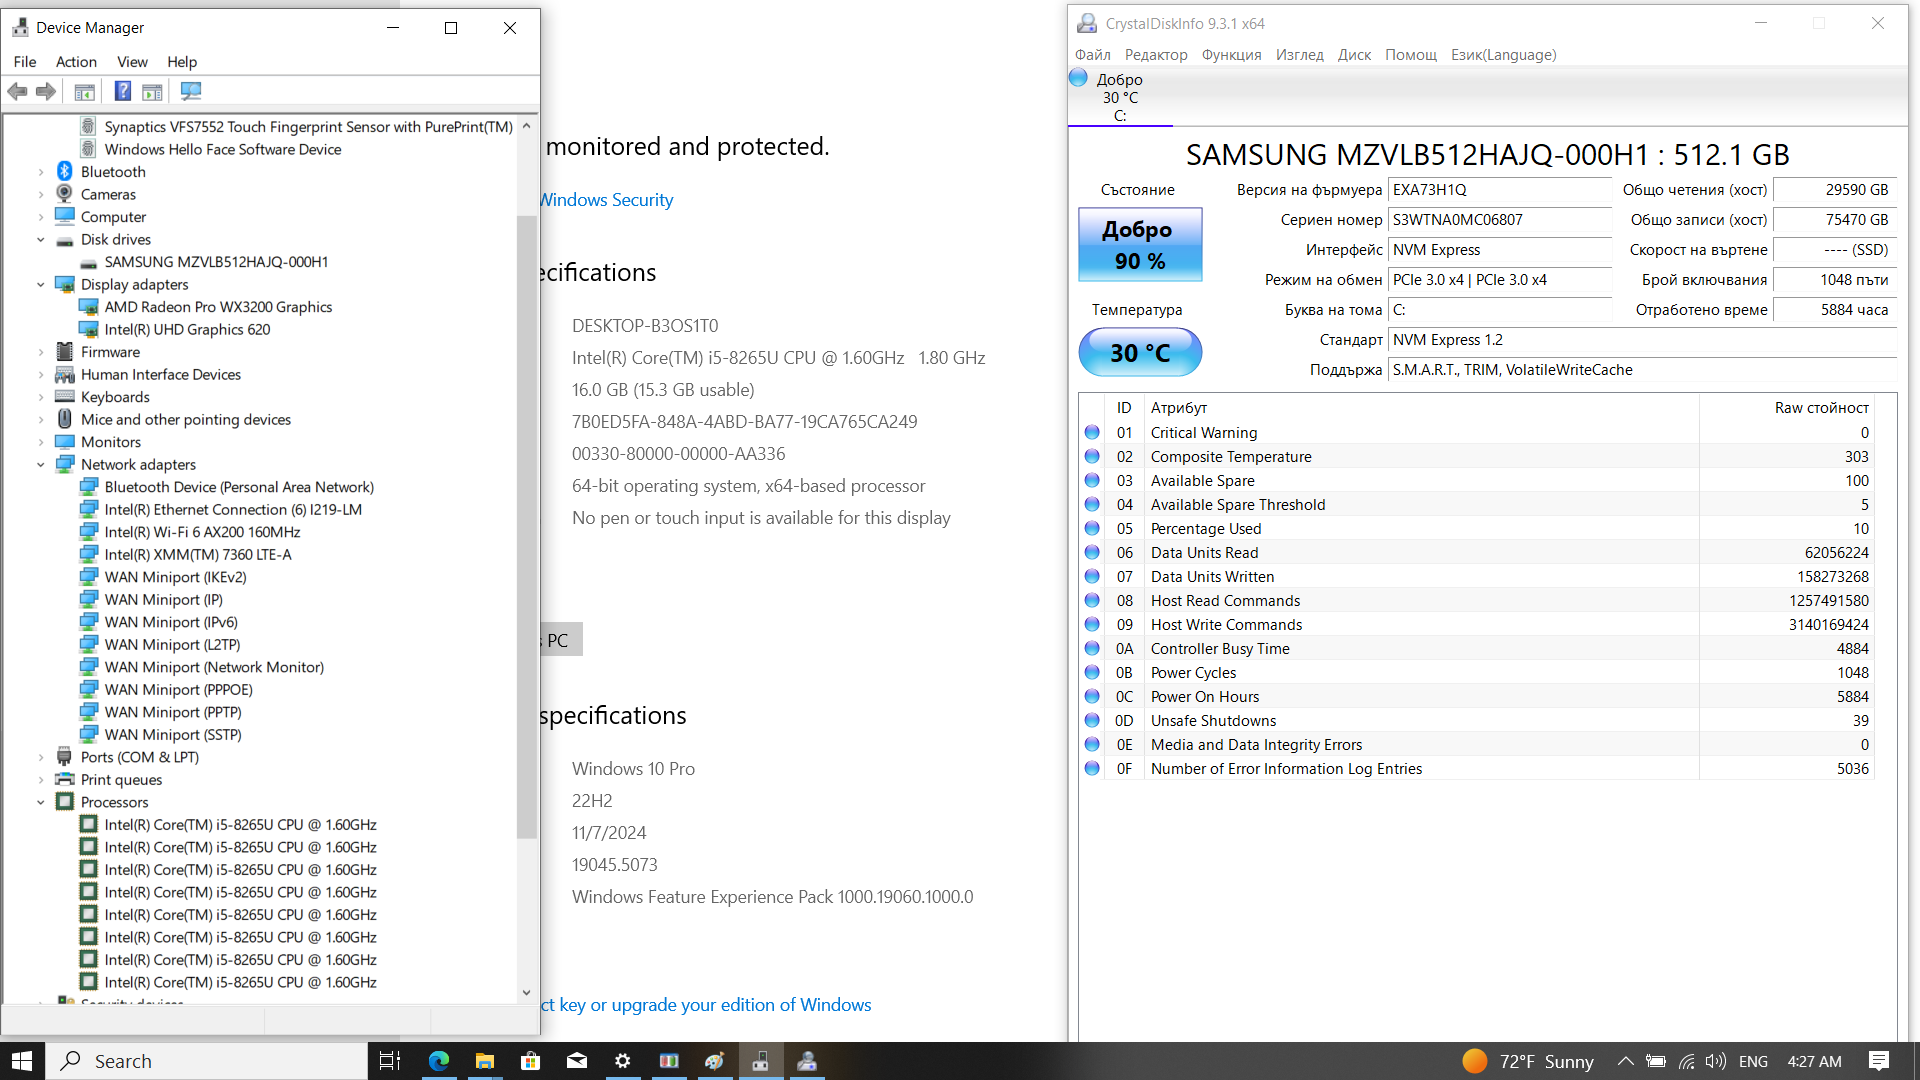
Task: Select the Power On Hours attribute row
Action: pos(1476,696)
